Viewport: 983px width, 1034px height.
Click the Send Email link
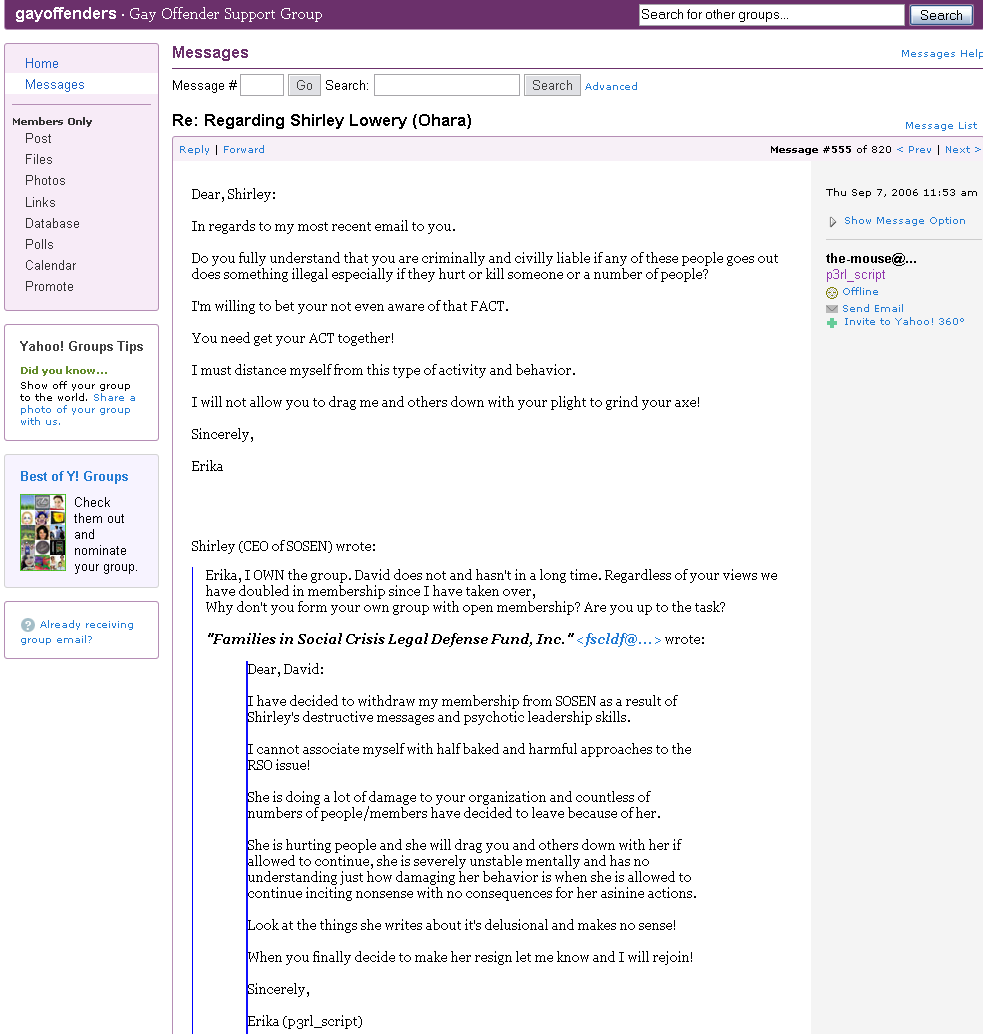[873, 309]
